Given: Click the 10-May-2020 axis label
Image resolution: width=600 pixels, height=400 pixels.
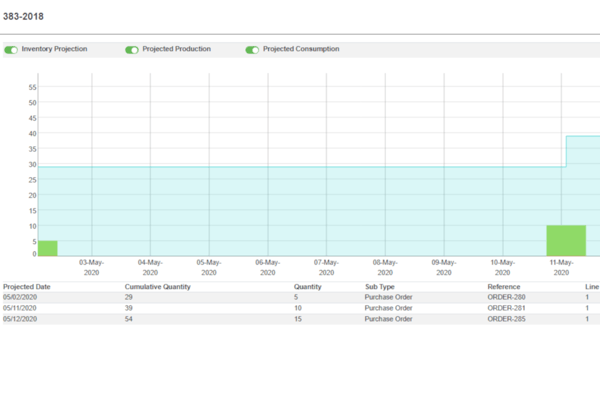Looking at the screenshot, I should pyautogui.click(x=503, y=268).
